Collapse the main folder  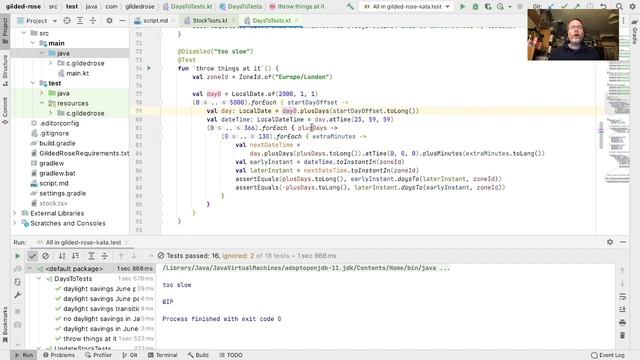click(x=33, y=43)
